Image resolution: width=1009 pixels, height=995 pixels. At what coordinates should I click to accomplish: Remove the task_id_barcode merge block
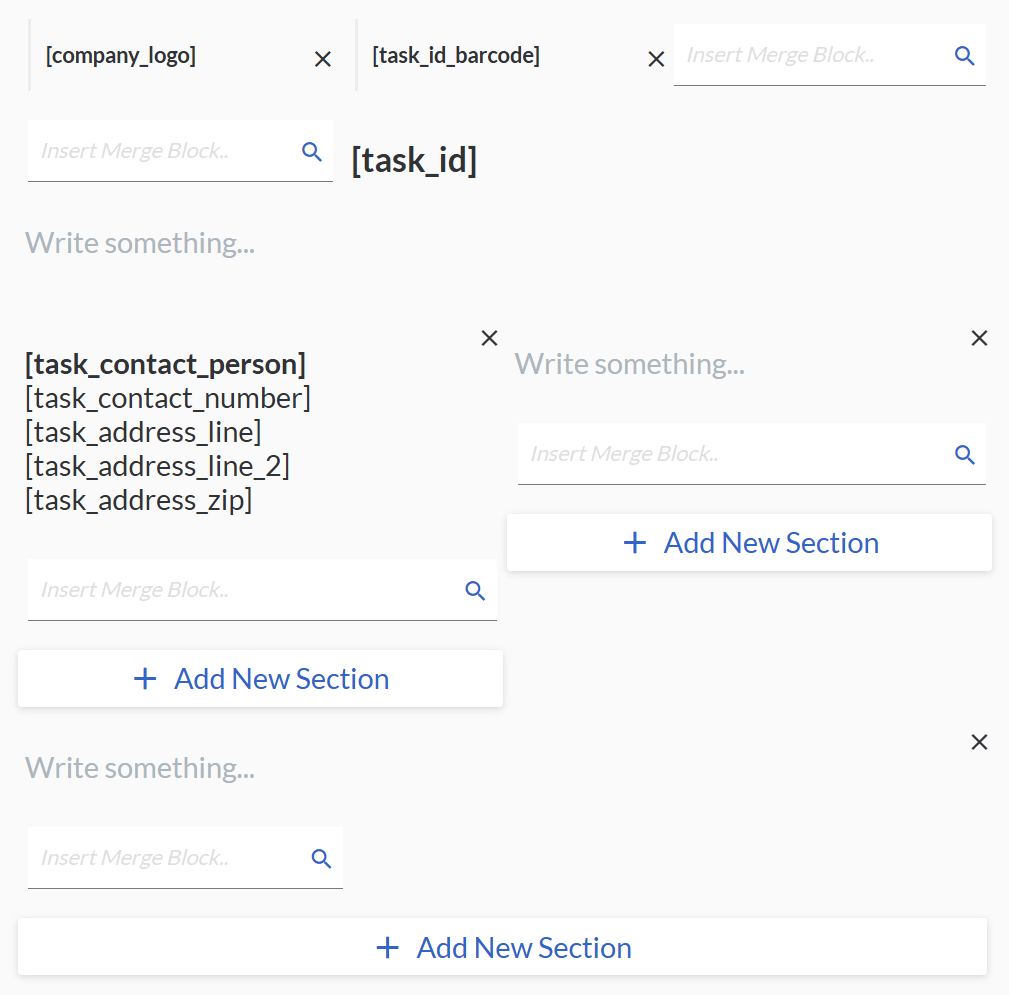(656, 60)
